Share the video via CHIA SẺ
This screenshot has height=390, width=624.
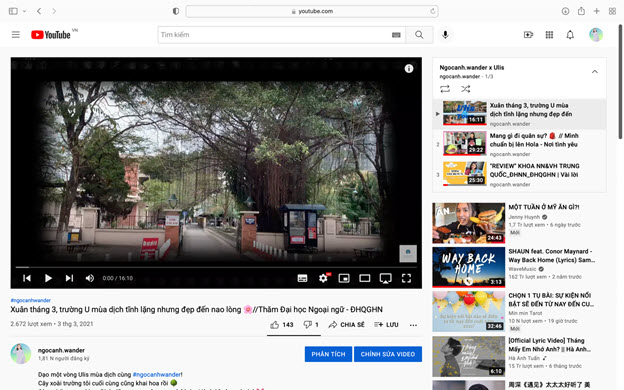pos(346,325)
